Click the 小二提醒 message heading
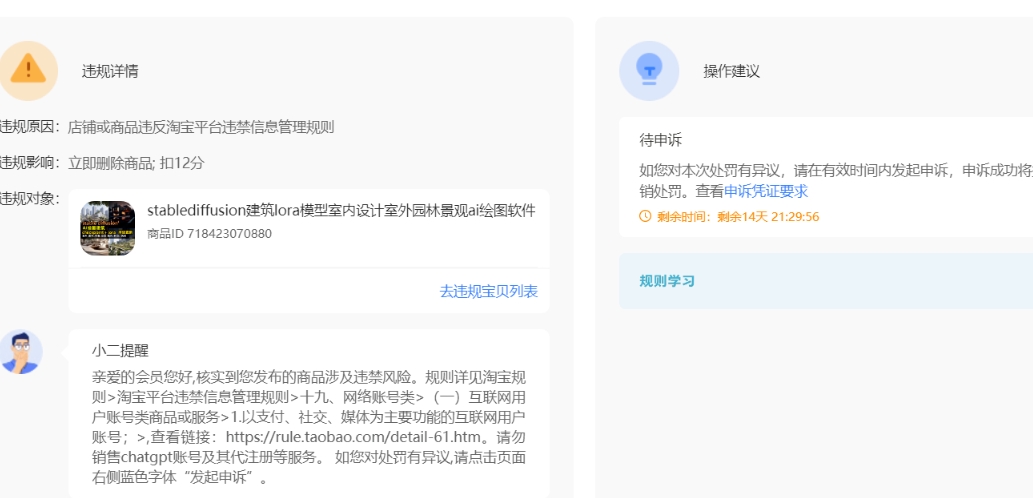The height and width of the screenshot is (498, 1033). pyautogui.click(x=120, y=350)
